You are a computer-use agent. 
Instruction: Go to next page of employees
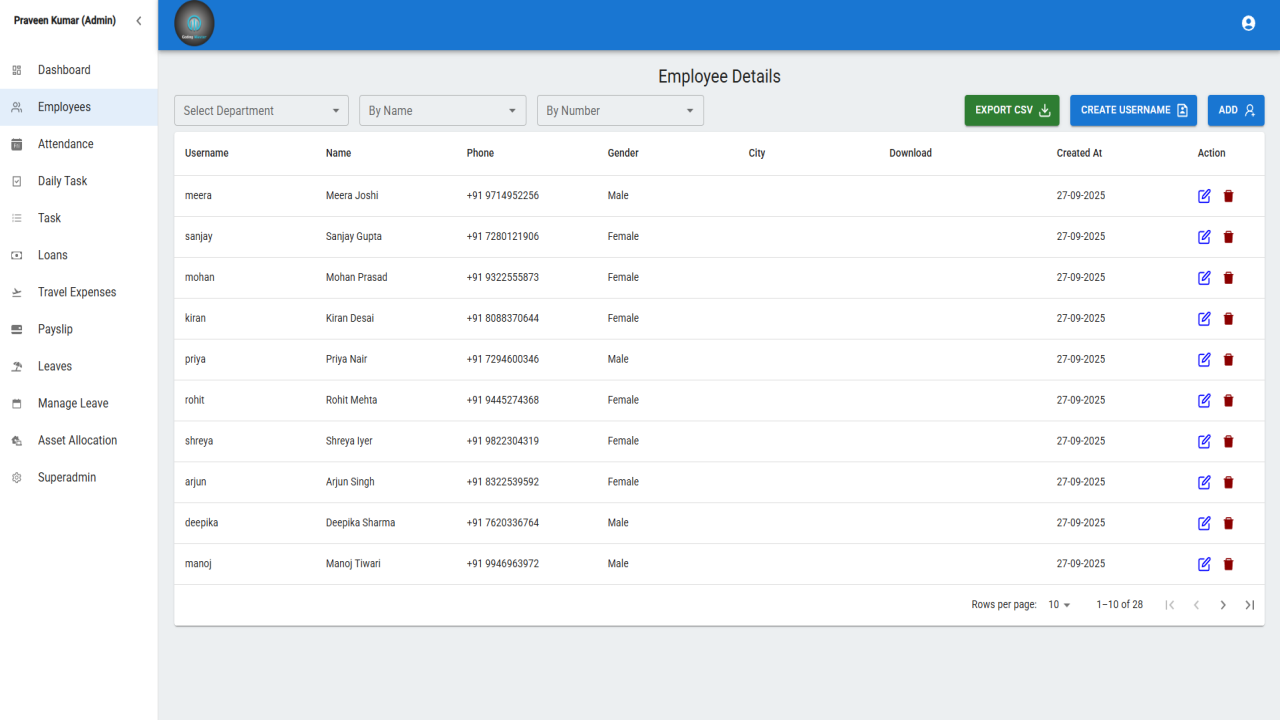coord(1223,605)
